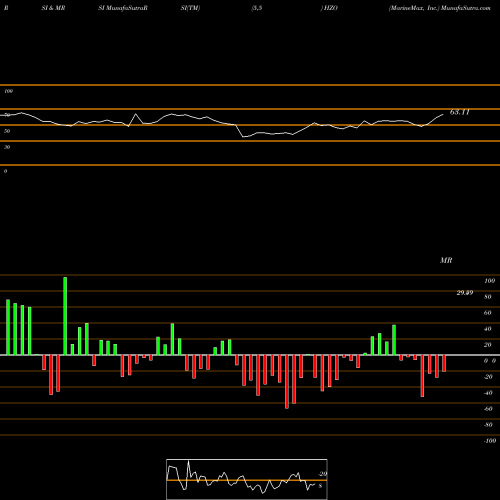Click the MR axis label -80

pyautogui.click(x=488, y=425)
